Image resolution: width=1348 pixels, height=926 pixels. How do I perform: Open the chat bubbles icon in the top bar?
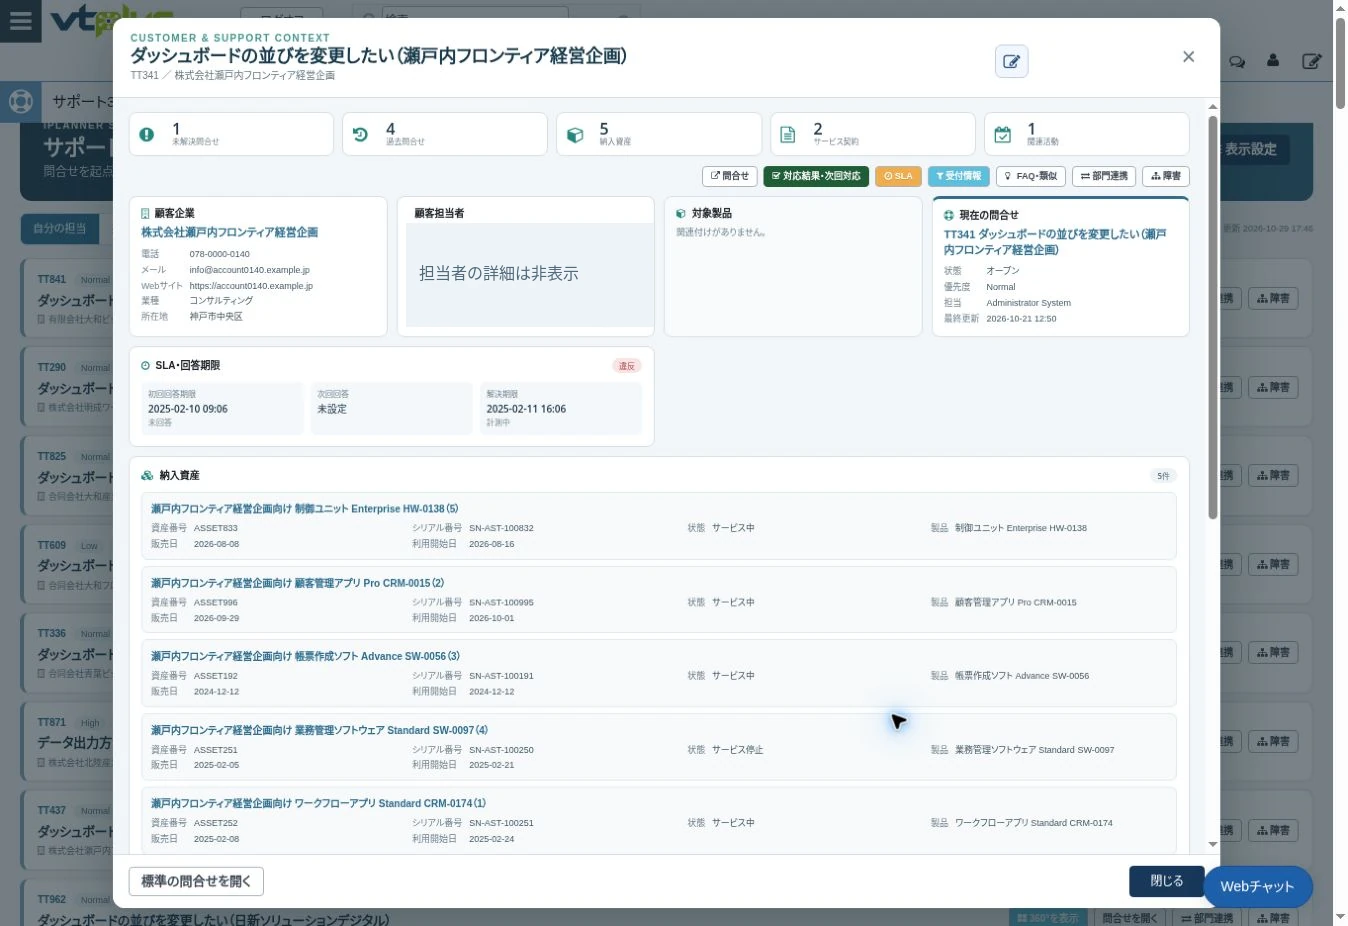(1237, 61)
